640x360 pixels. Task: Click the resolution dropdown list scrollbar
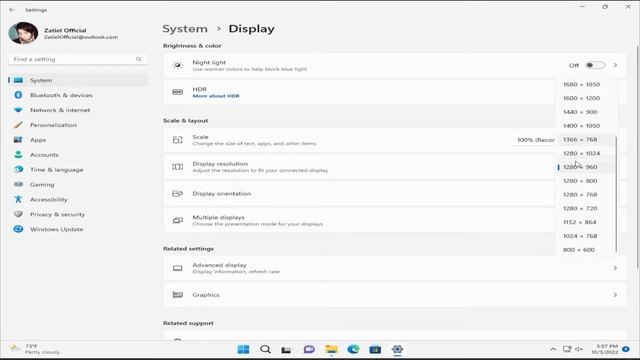point(616,194)
